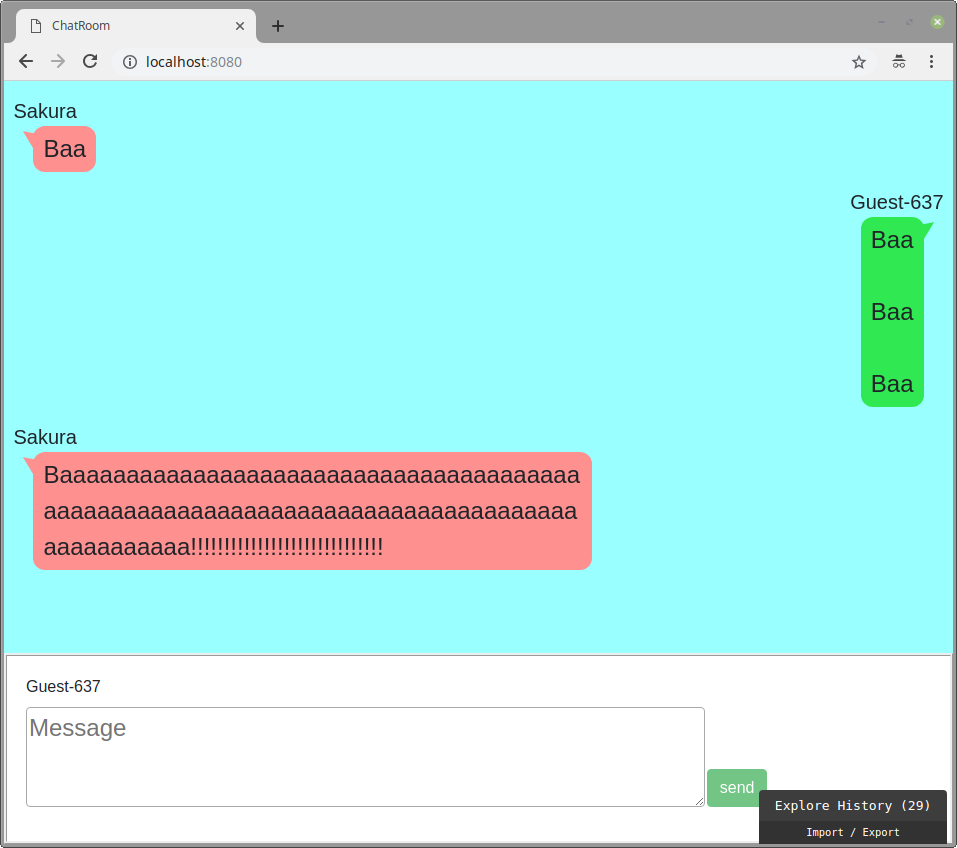This screenshot has height=848, width=957.
Task: Select Sakura's short Baa bubble
Action: coord(64,148)
